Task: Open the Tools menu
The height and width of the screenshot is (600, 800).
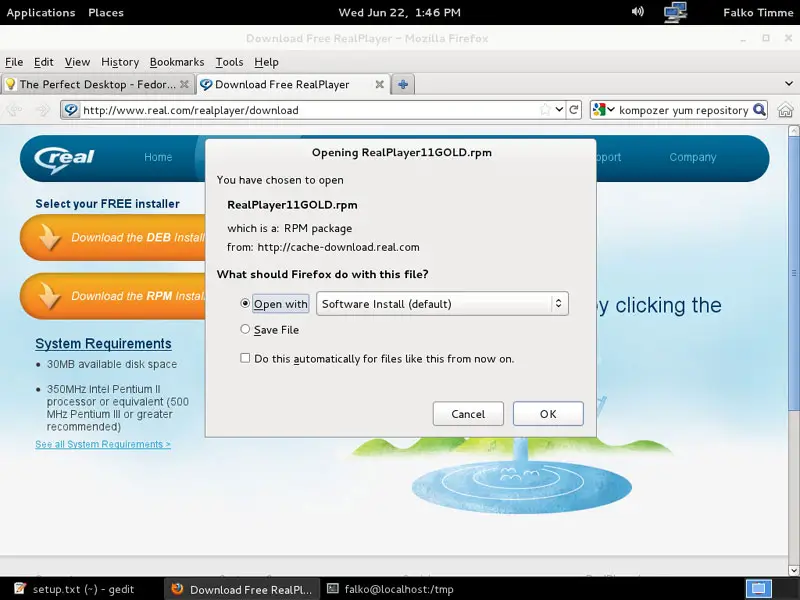Action: [x=229, y=62]
